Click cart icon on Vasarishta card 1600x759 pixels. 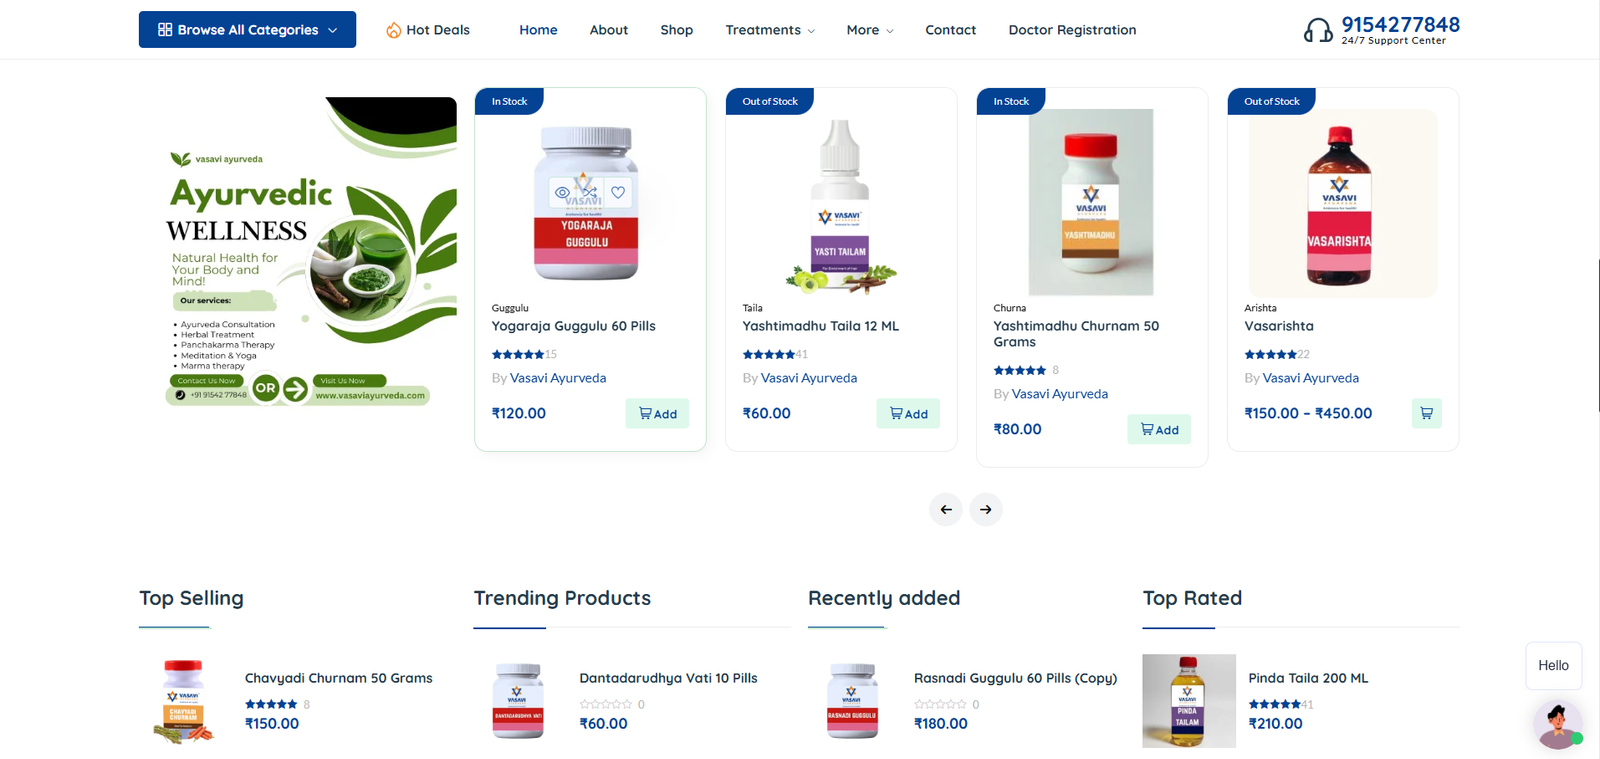pos(1426,413)
